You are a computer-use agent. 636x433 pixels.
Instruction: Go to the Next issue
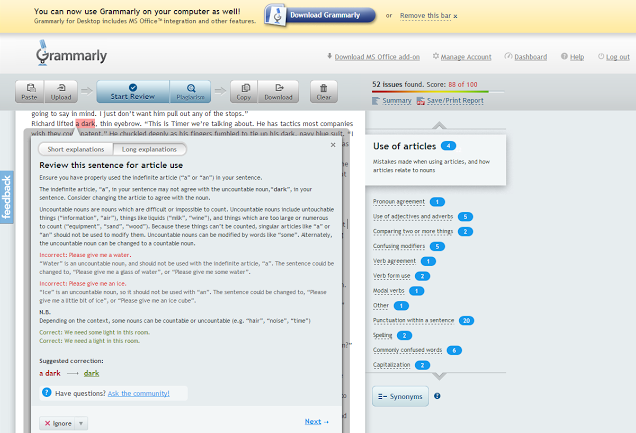[316, 422]
